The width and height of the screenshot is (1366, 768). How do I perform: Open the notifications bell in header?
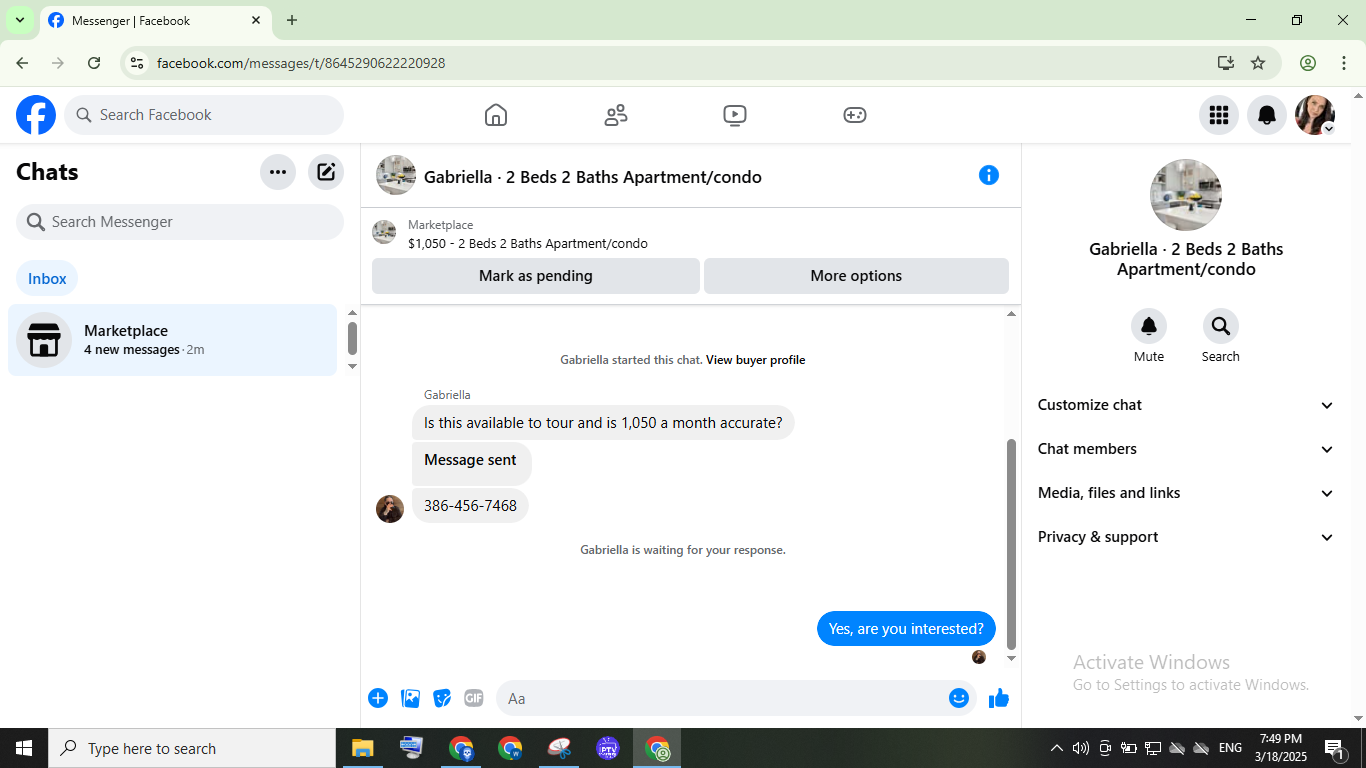click(1267, 115)
